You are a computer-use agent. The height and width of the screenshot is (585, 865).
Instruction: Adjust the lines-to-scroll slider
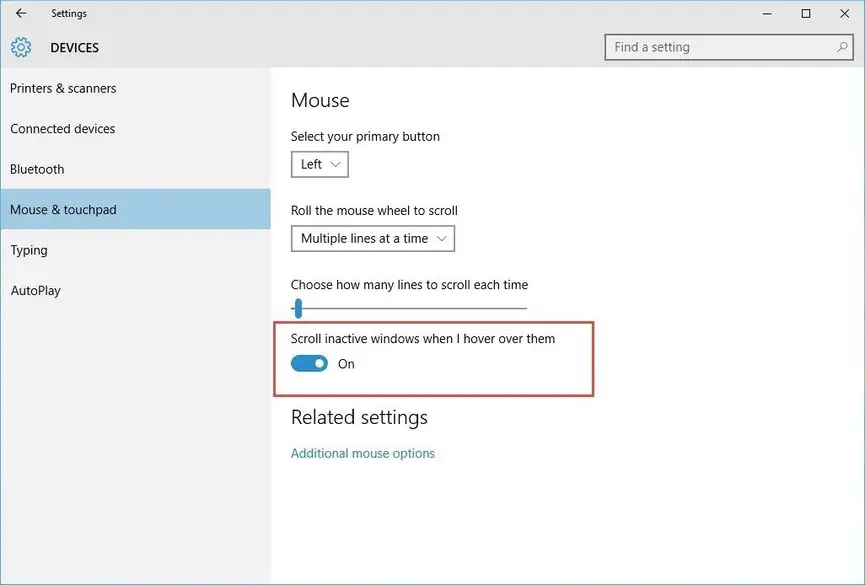pos(297,308)
